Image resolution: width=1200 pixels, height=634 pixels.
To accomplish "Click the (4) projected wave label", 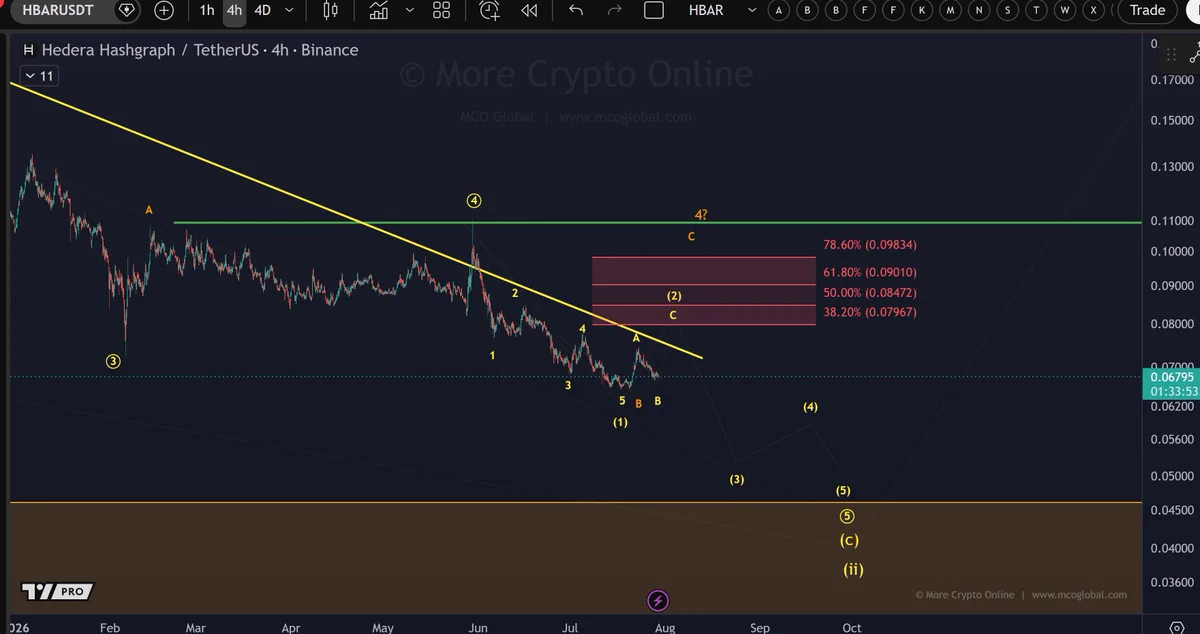I will (811, 407).
